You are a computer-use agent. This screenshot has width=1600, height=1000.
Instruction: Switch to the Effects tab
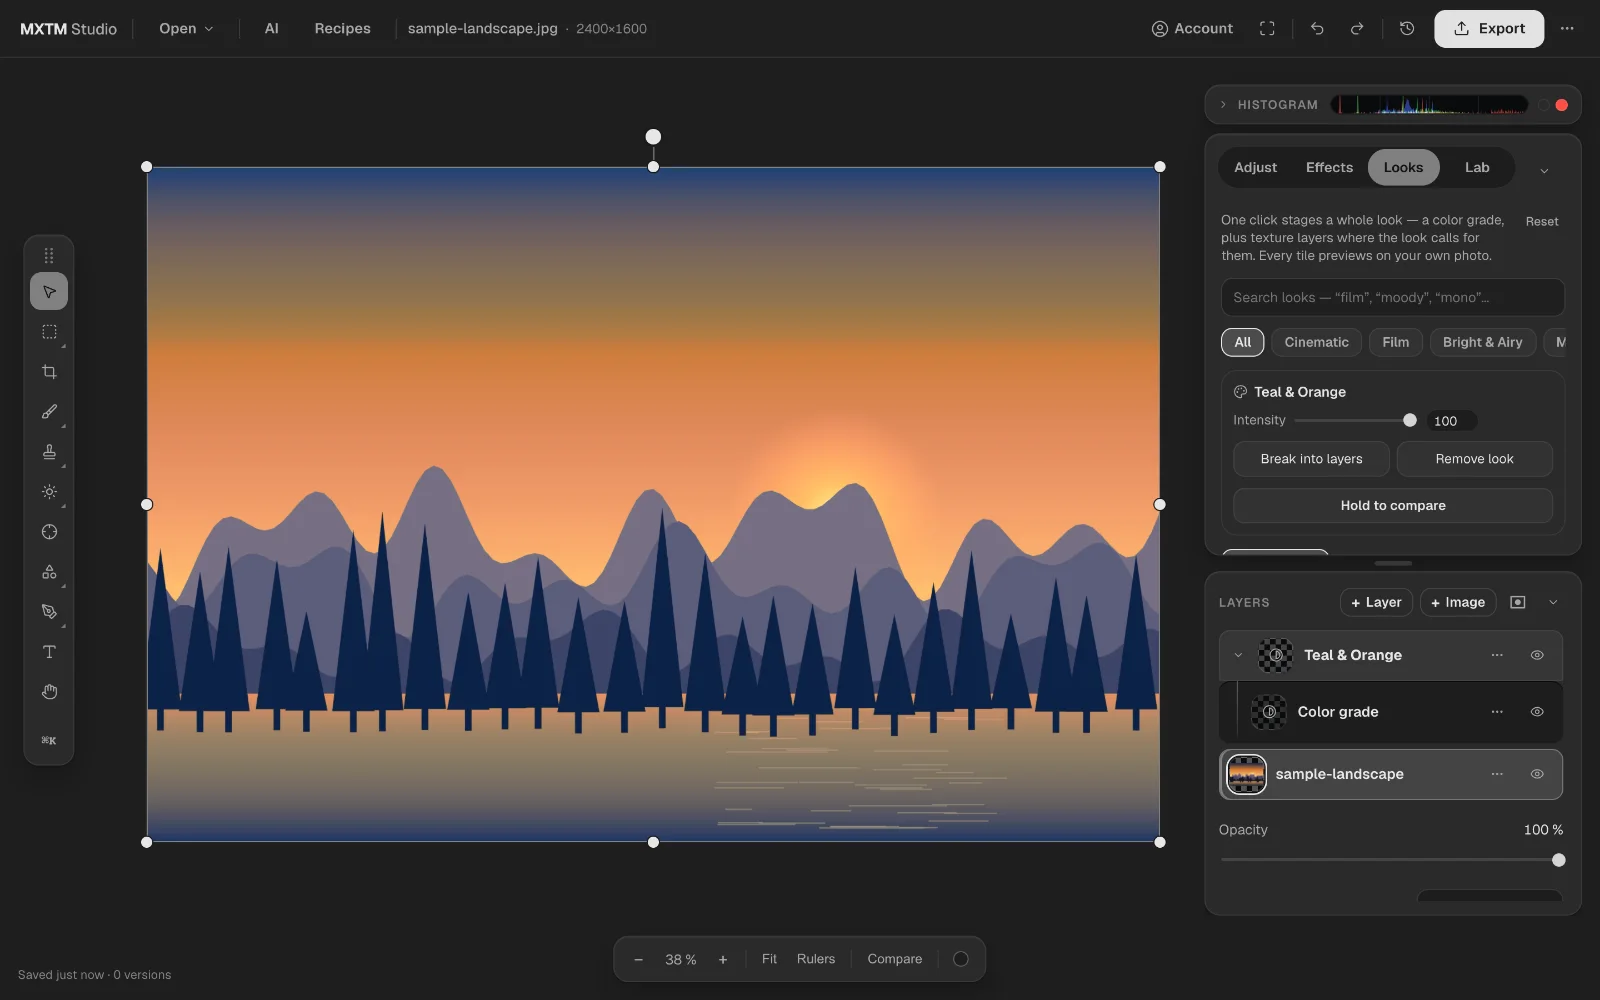pyautogui.click(x=1329, y=168)
